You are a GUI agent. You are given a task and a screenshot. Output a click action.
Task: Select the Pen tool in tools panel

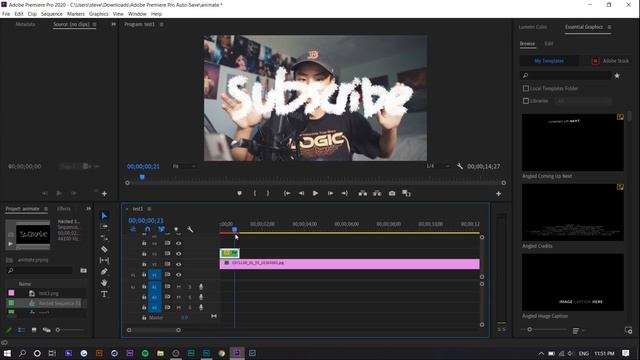pos(104,271)
